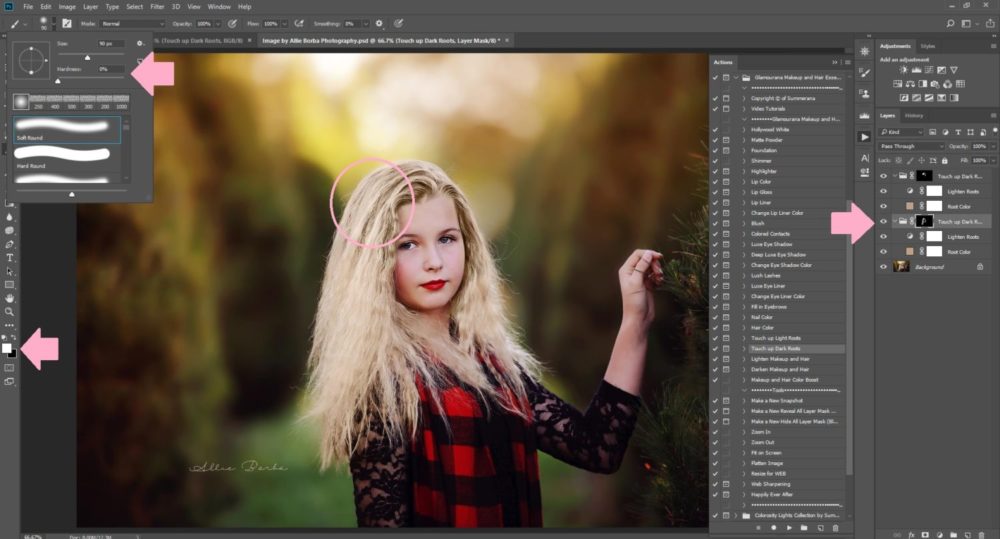Screen dimensions: 1000x539
Task: Switch to Image by Allie Borba Photography.psd tab
Action: click(381, 40)
